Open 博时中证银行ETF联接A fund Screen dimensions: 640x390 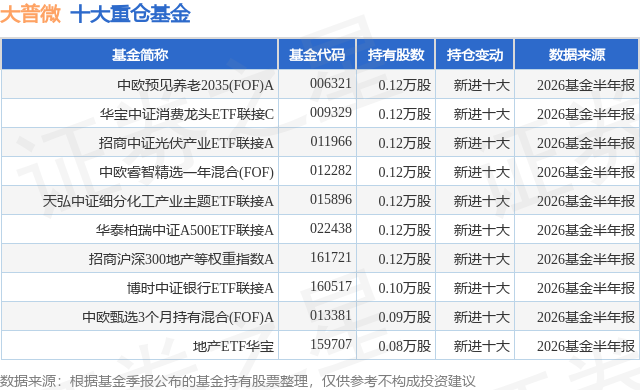pos(200,288)
